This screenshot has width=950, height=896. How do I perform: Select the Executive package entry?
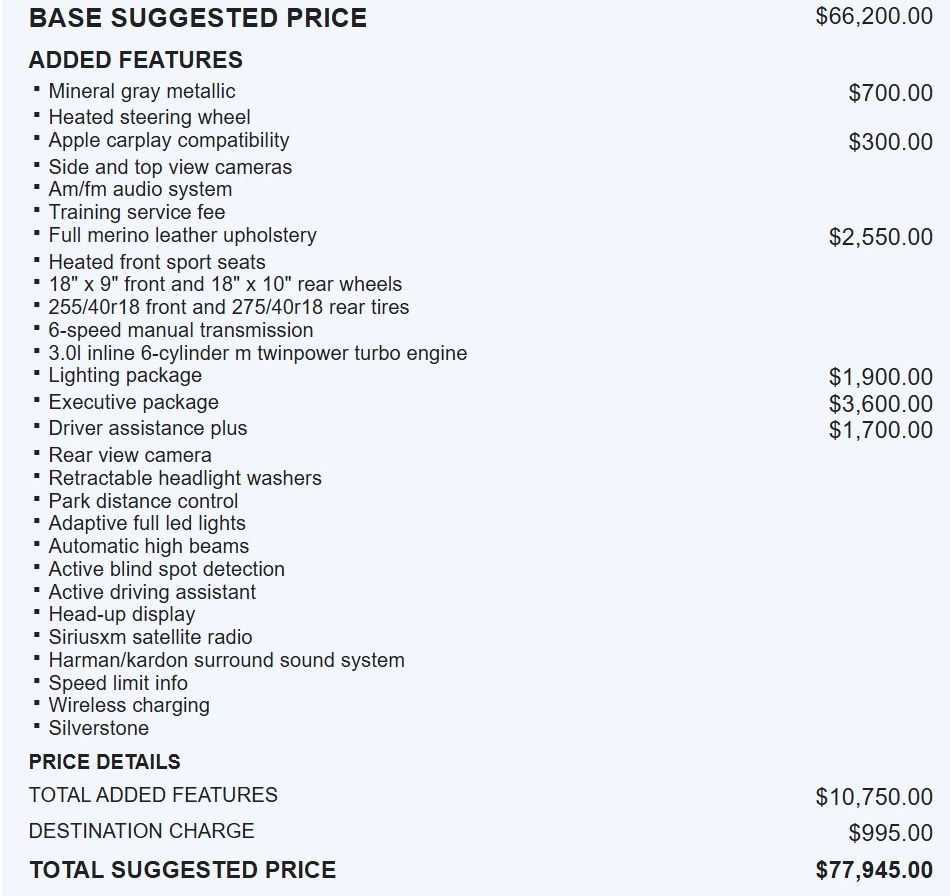pos(133,402)
